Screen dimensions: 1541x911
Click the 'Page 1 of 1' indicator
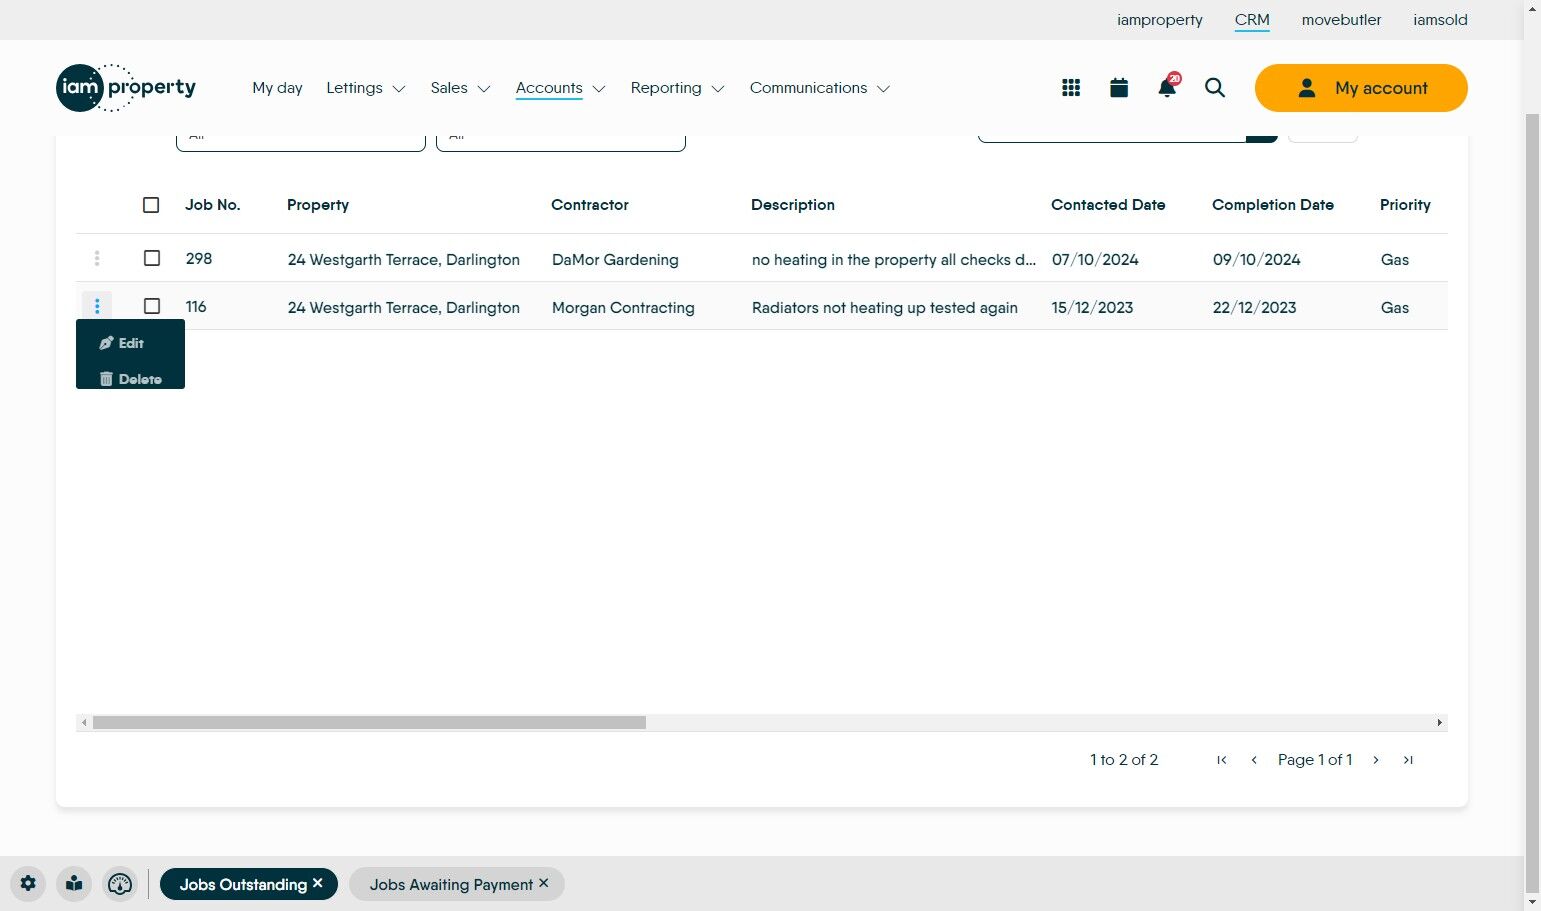(1315, 760)
